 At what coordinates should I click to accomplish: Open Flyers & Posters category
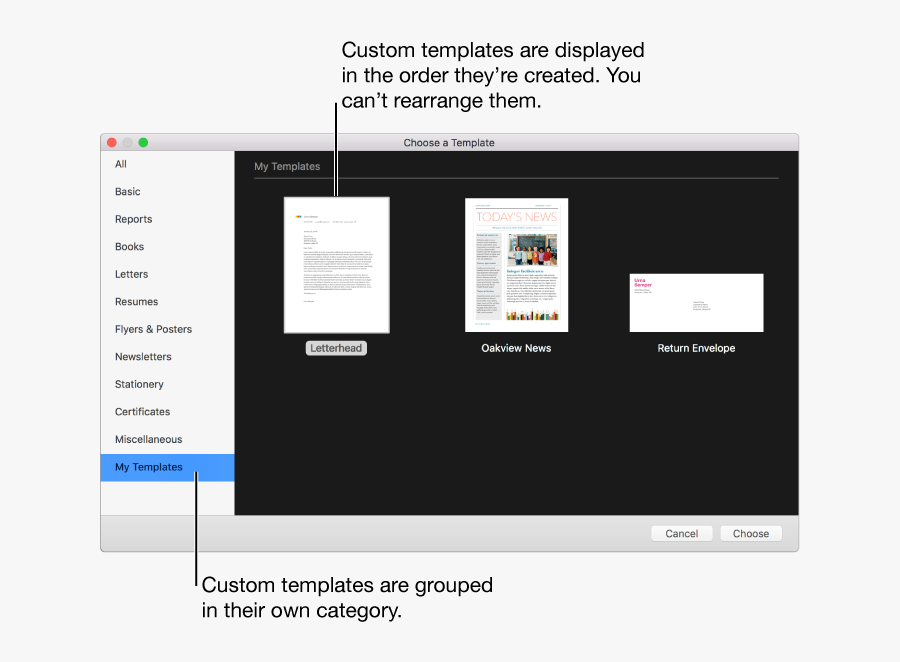[167, 330]
